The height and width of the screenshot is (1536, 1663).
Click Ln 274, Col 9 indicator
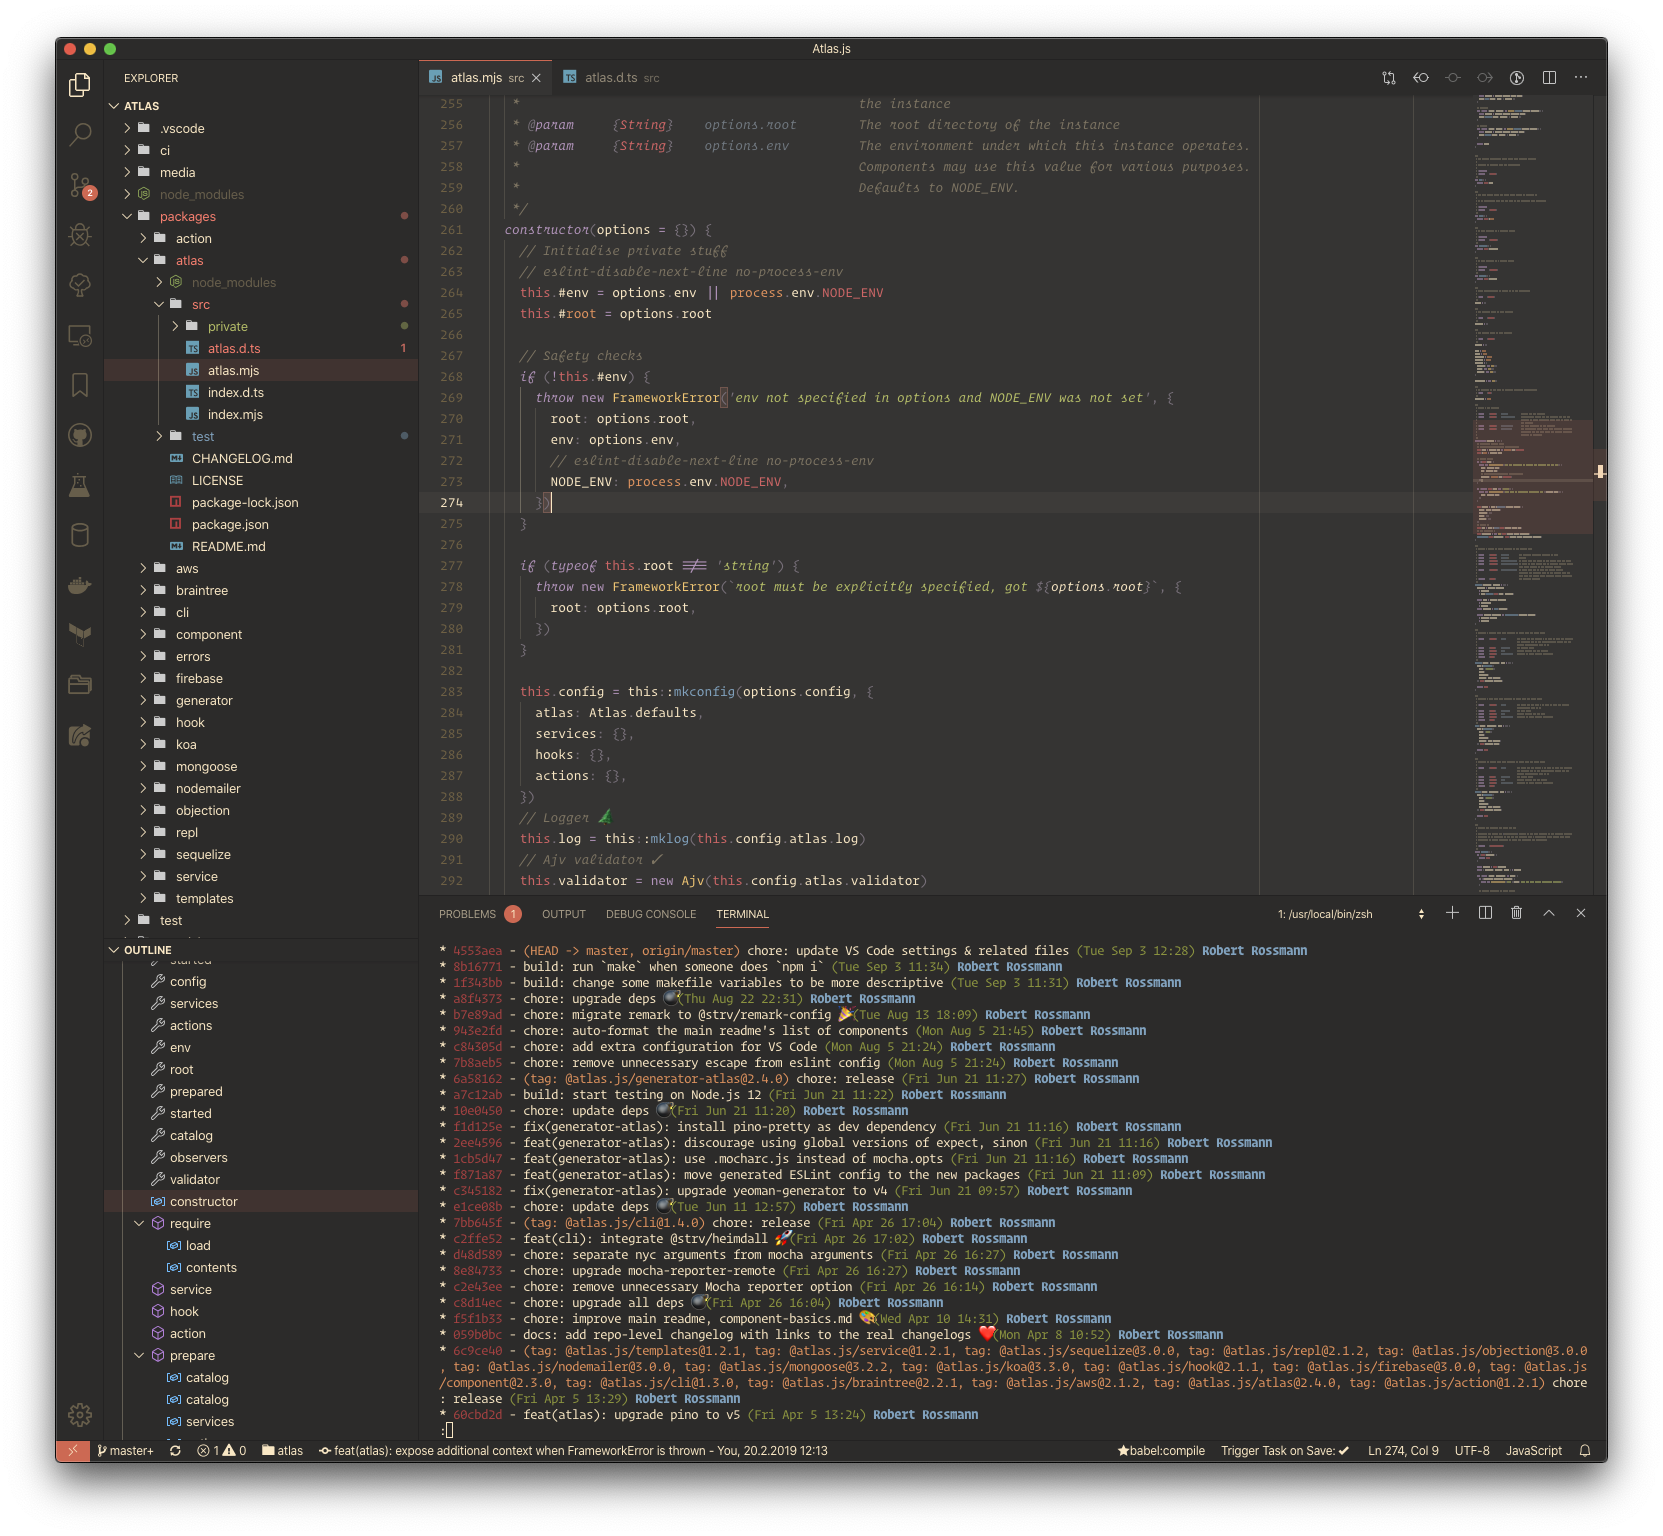click(x=1403, y=1450)
